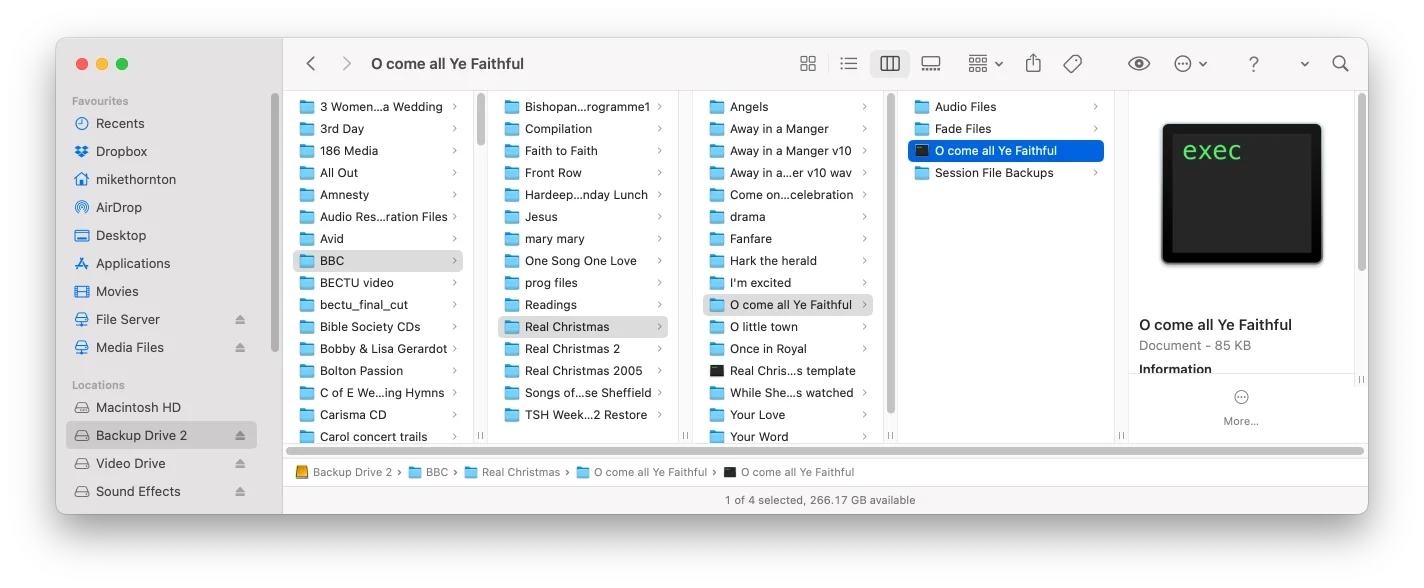
Task: Click the Search magnifier icon
Action: [x=1341, y=64]
